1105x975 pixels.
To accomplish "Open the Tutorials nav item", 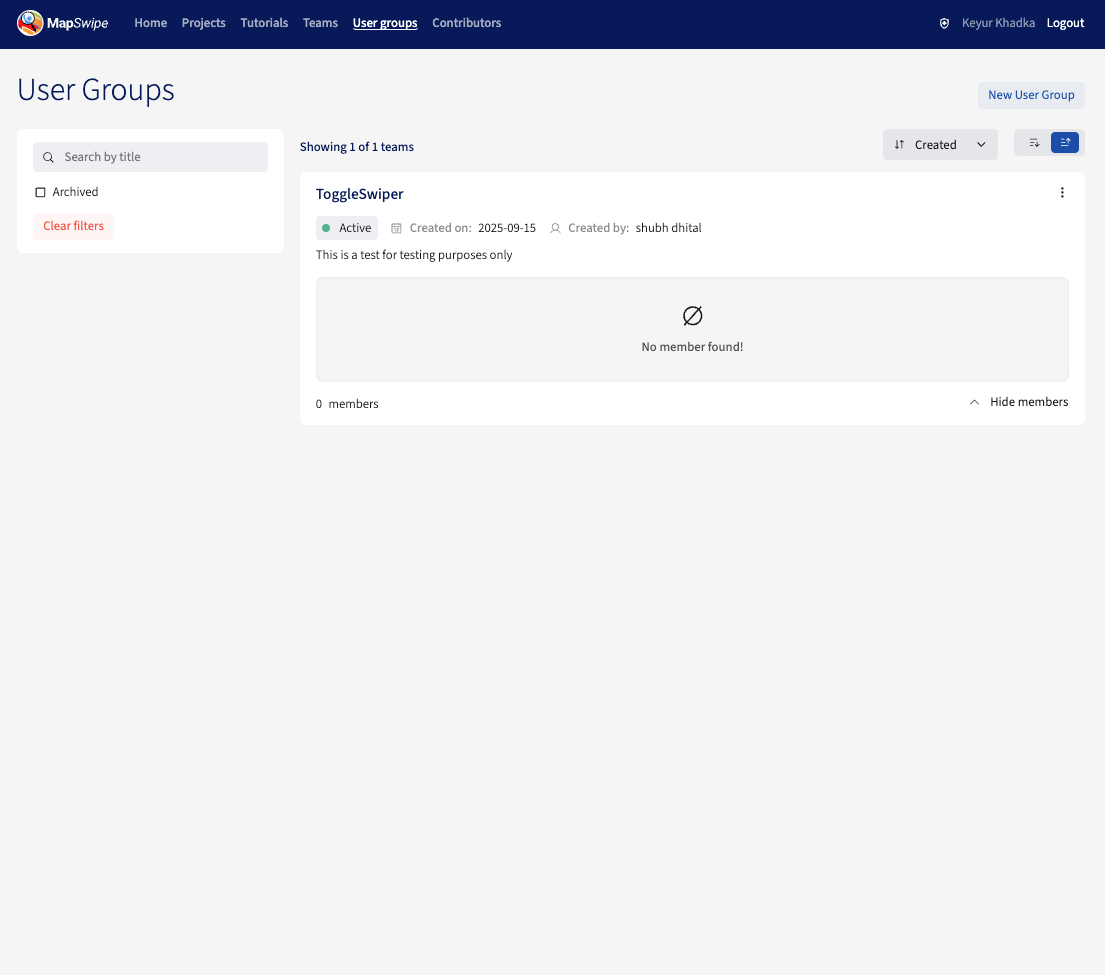I will (264, 23).
